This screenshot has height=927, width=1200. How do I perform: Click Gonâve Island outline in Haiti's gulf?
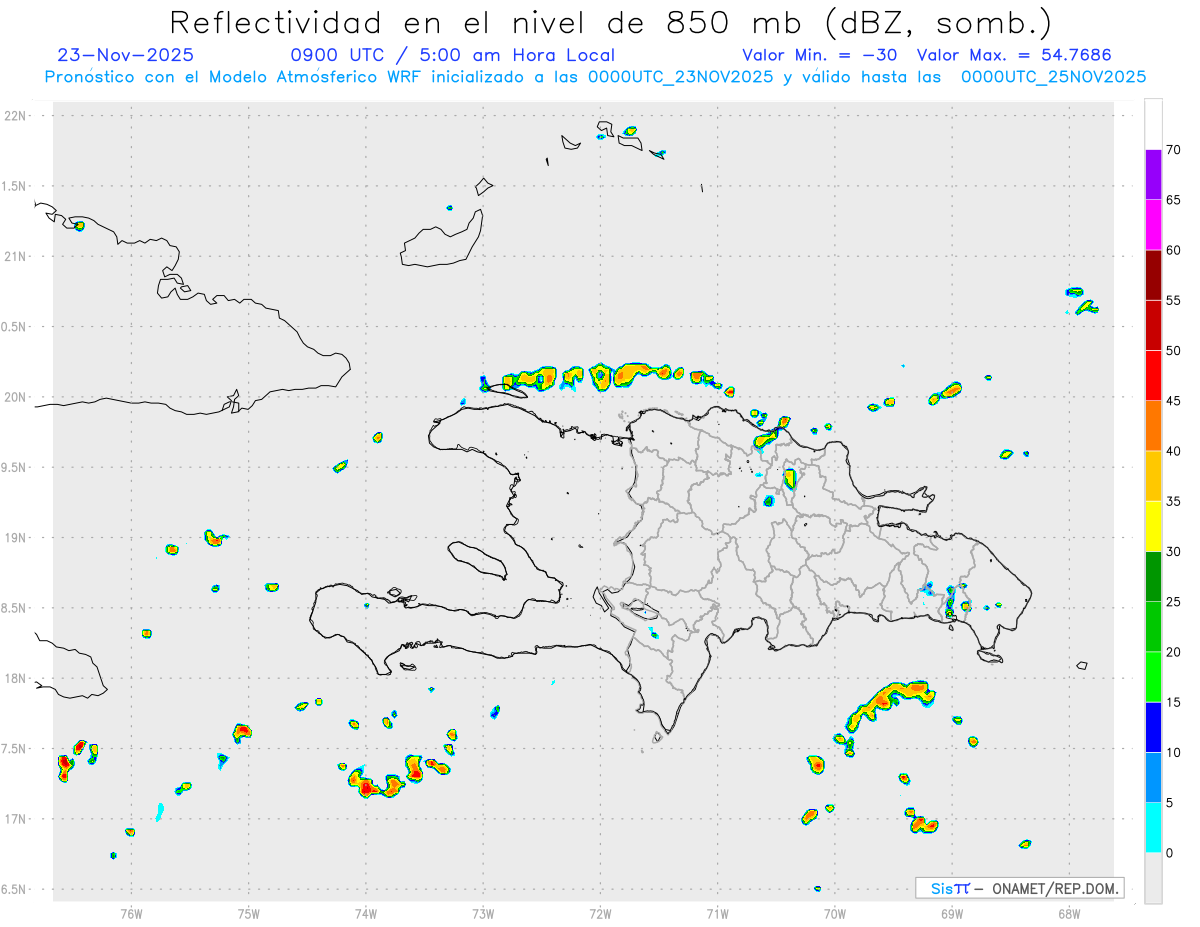[476, 560]
